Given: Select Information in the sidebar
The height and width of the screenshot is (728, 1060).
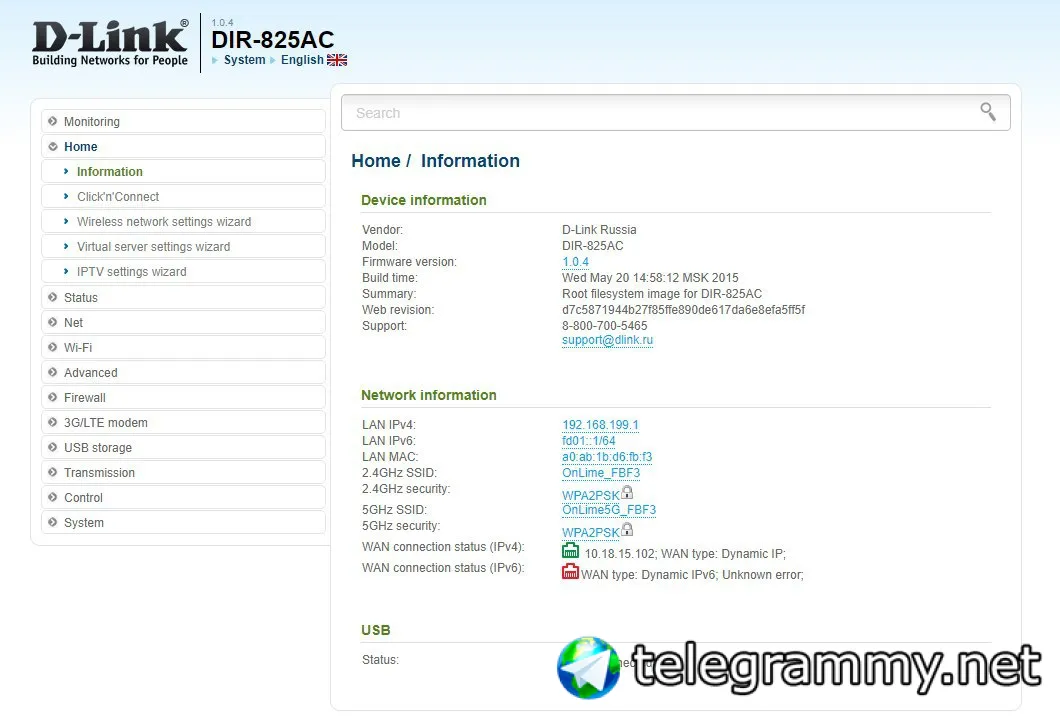Looking at the screenshot, I should pyautogui.click(x=183, y=172).
